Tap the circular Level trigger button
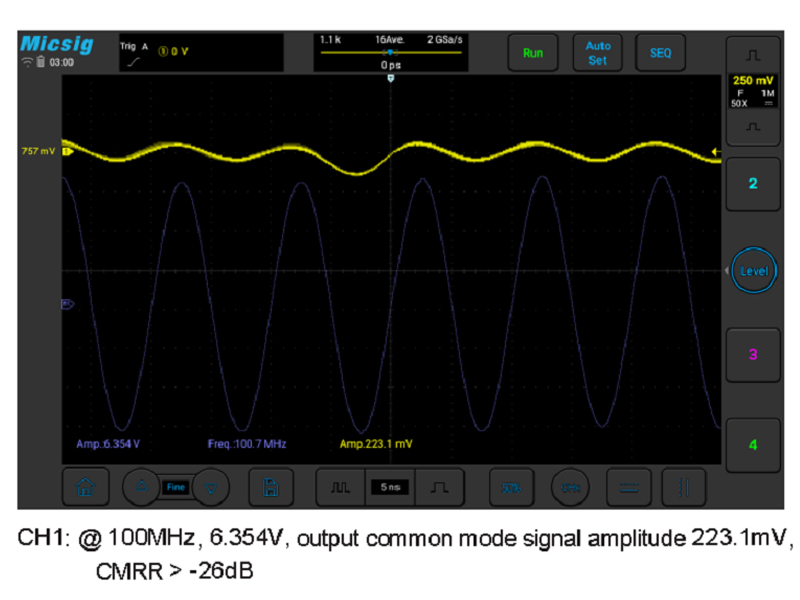The width and height of the screenshot is (800, 600). coord(753,270)
